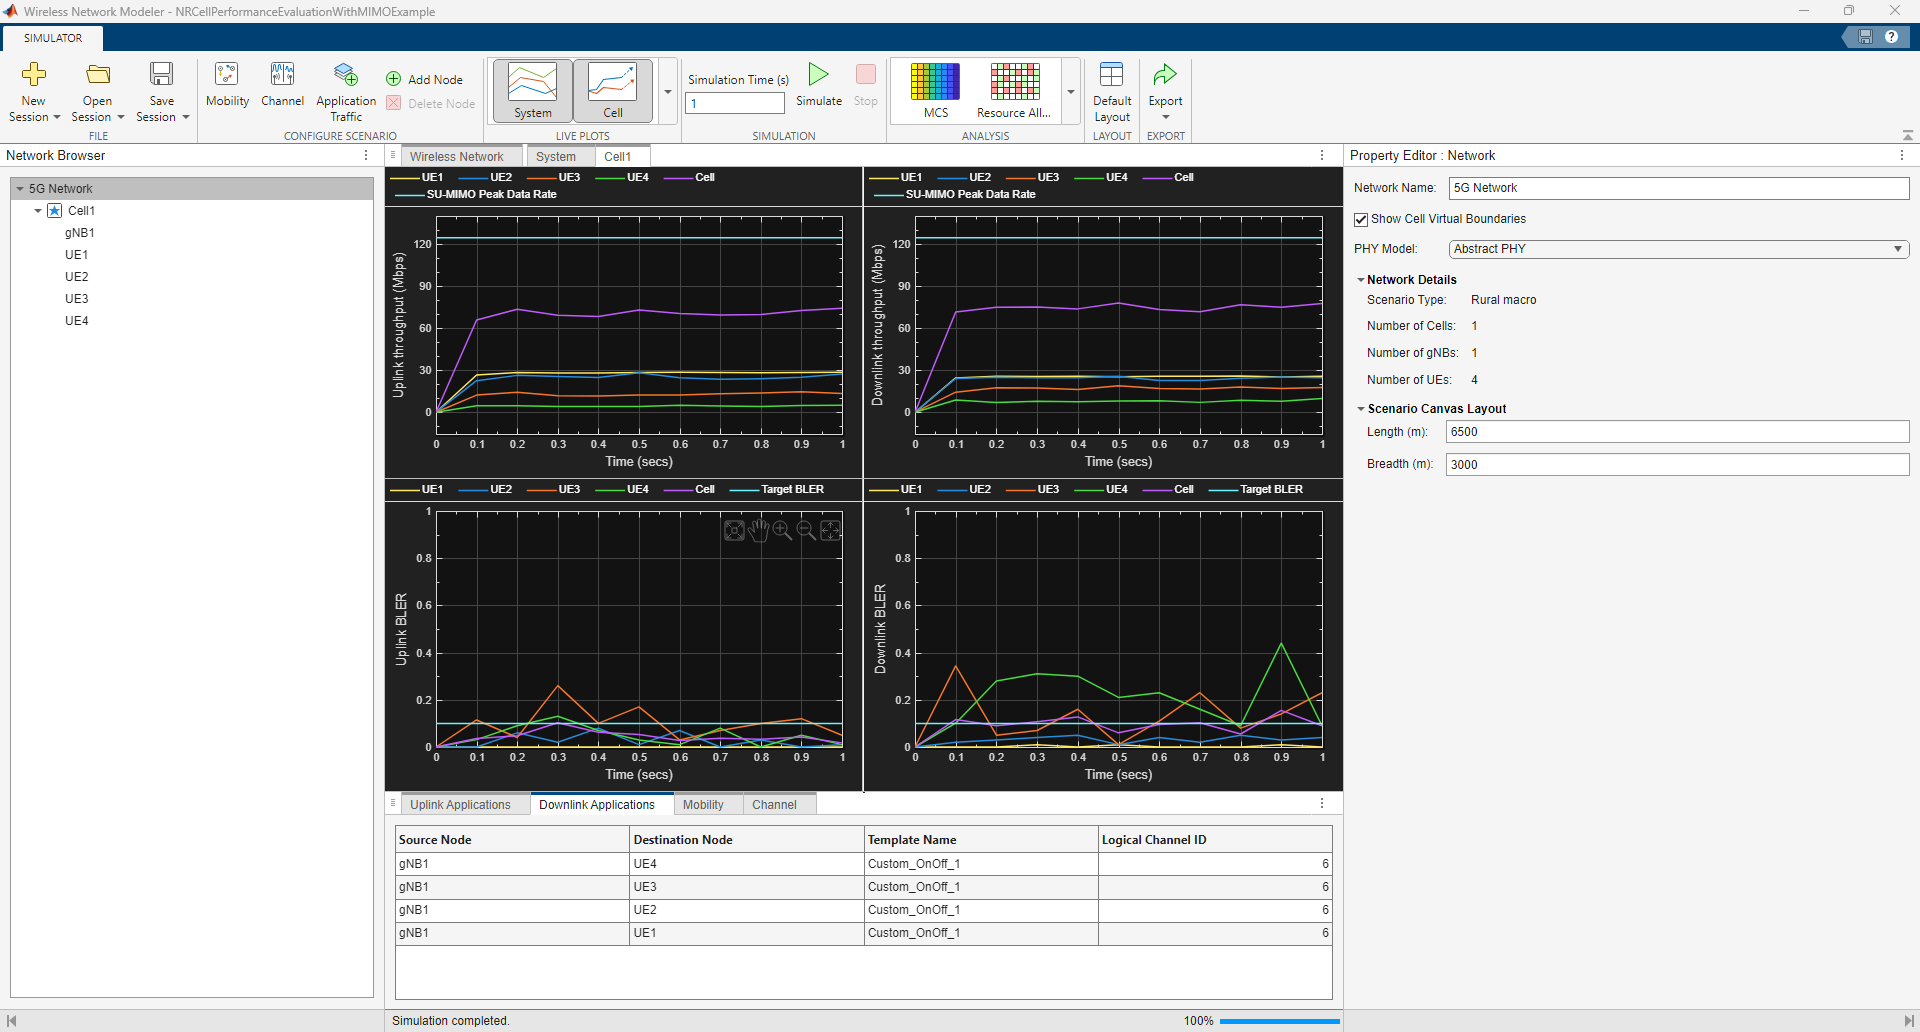Screen dimensions: 1920x1032
Task: Click the Export icon
Action: click(1166, 88)
